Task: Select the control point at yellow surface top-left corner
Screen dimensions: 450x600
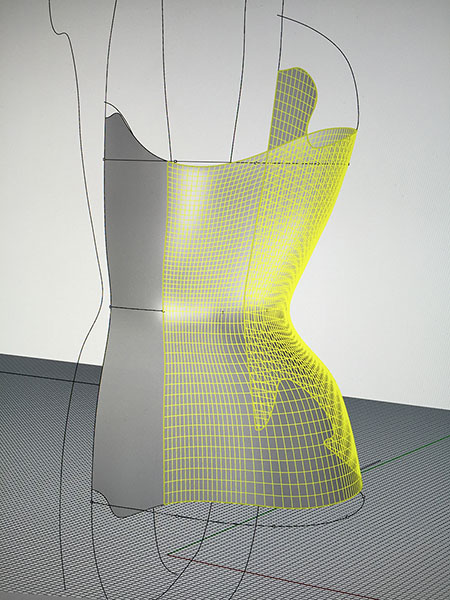Action: click(x=175, y=161)
